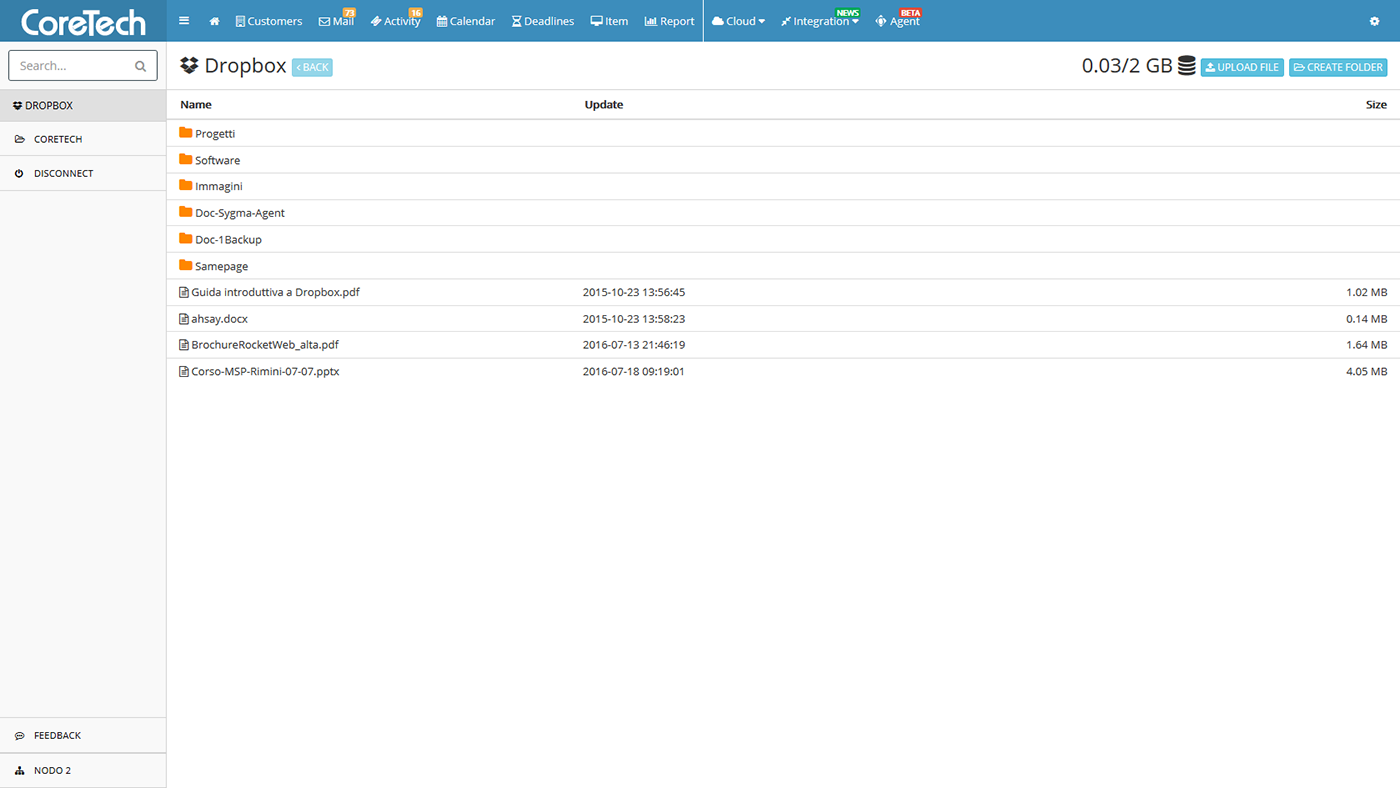The width and height of the screenshot is (1400, 788).
Task: Open Report in the top navigation
Action: 669,21
